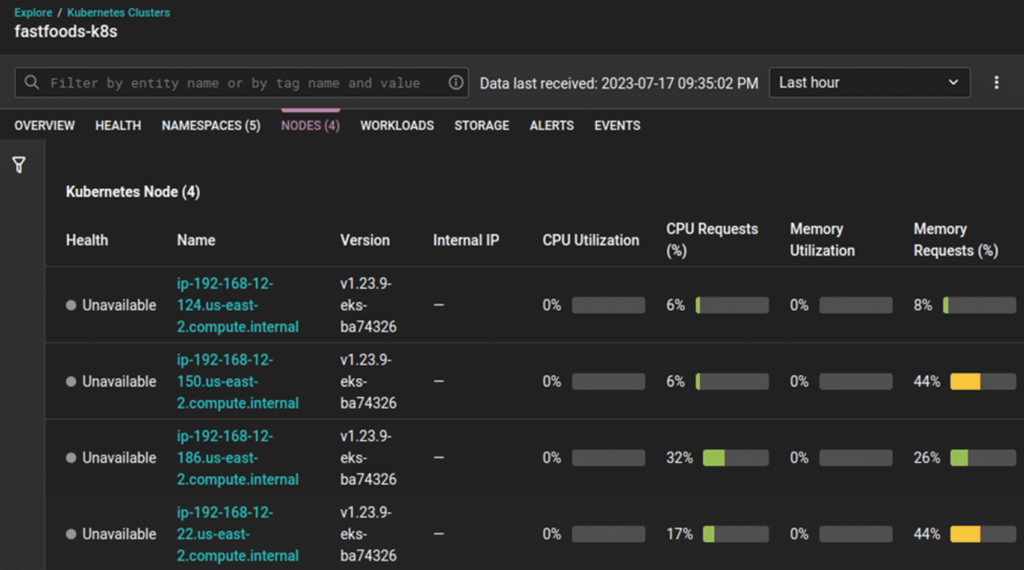The width and height of the screenshot is (1024, 570).
Task: Click version v1.23.9-eks-ba74326 of node 150
Action: 368,381
